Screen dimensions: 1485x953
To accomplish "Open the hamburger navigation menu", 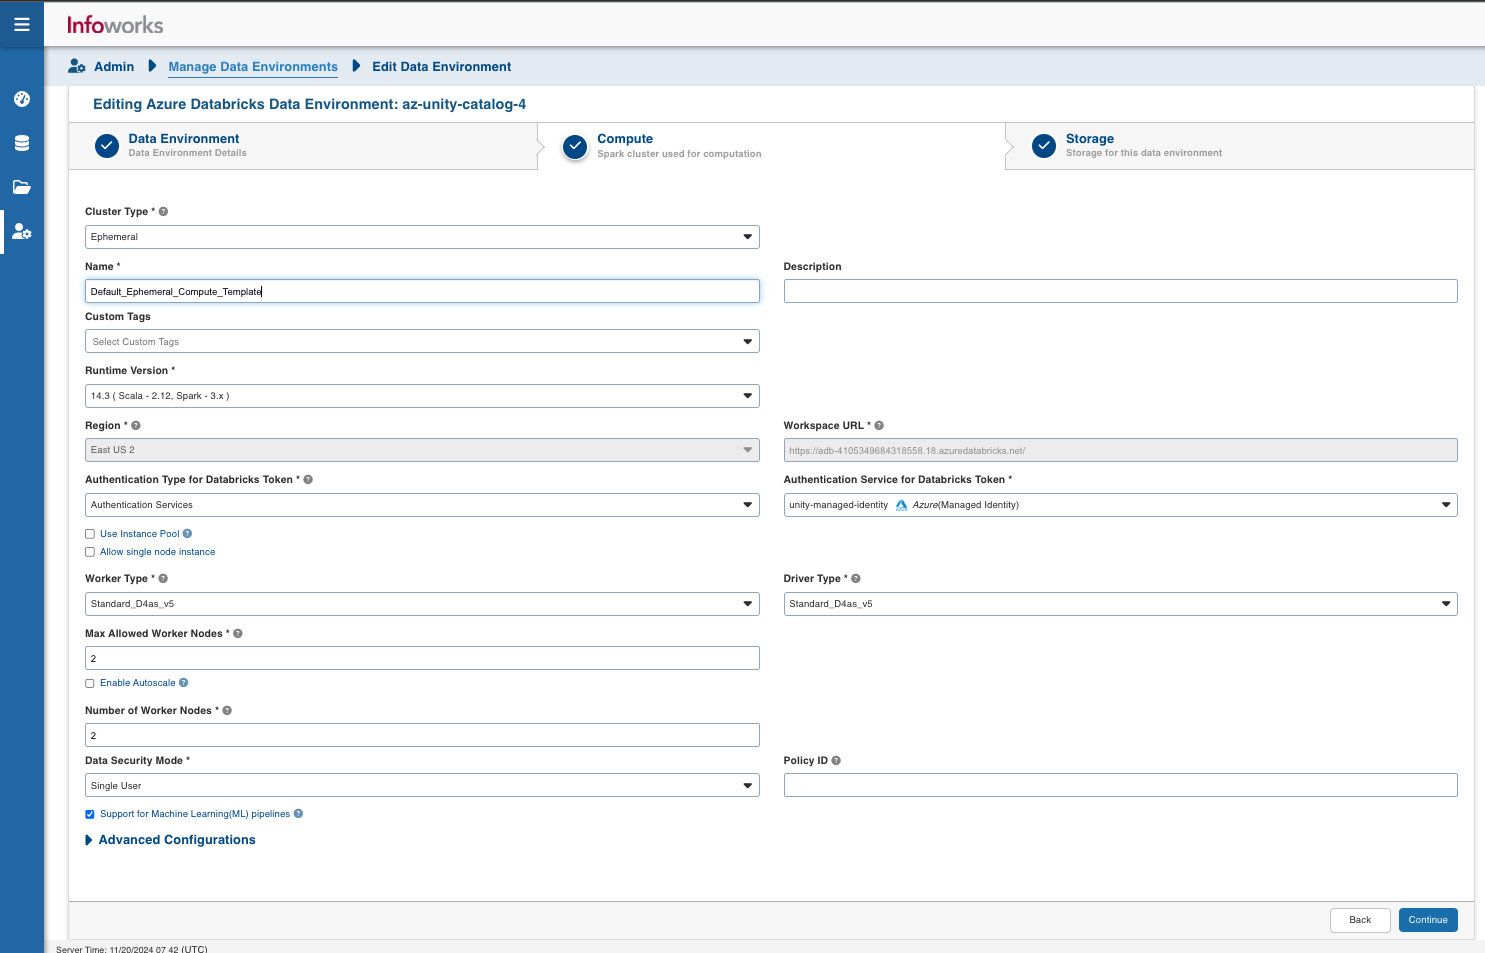I will (22, 24).
